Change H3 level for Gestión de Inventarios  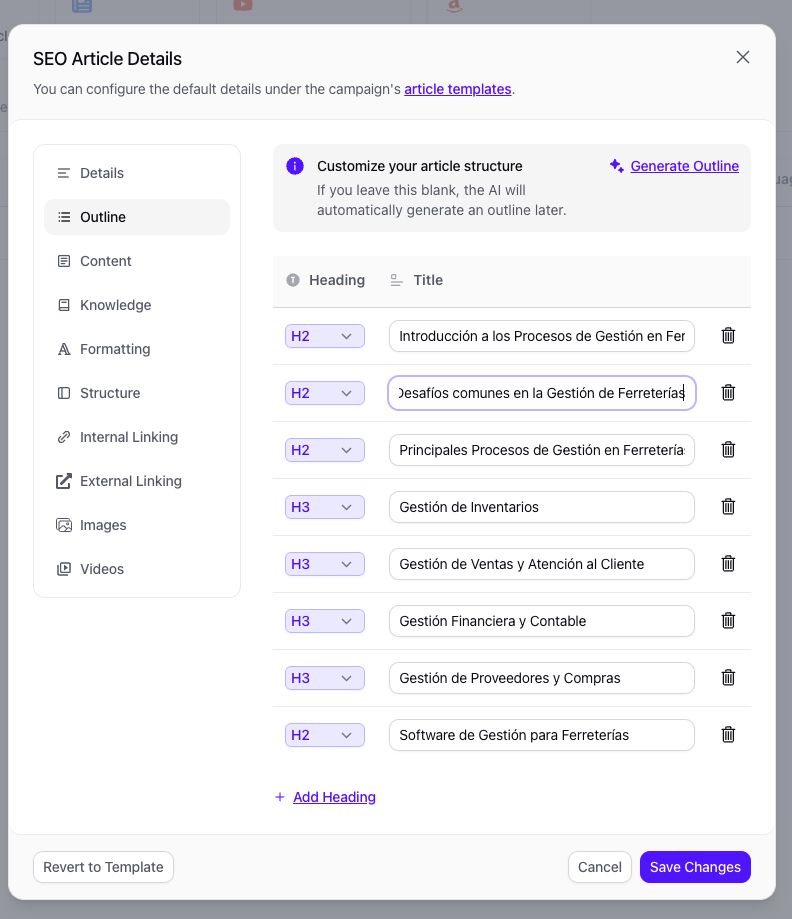tap(325, 507)
